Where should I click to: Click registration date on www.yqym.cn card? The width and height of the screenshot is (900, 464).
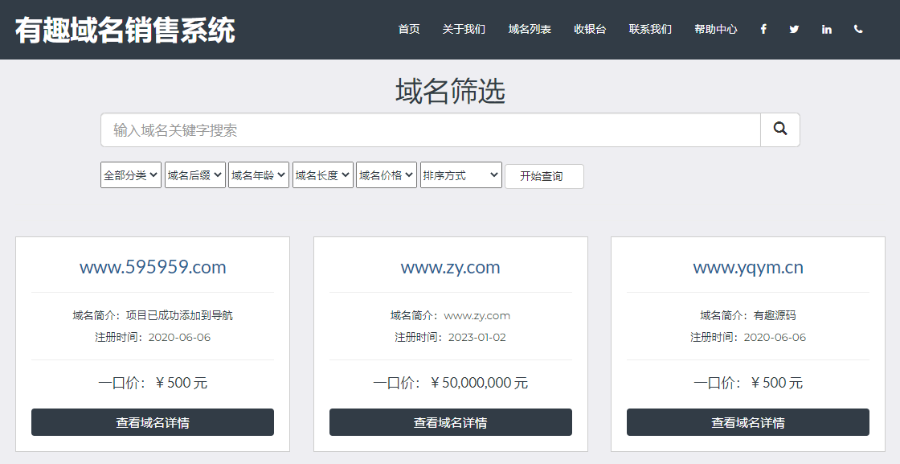pos(748,337)
